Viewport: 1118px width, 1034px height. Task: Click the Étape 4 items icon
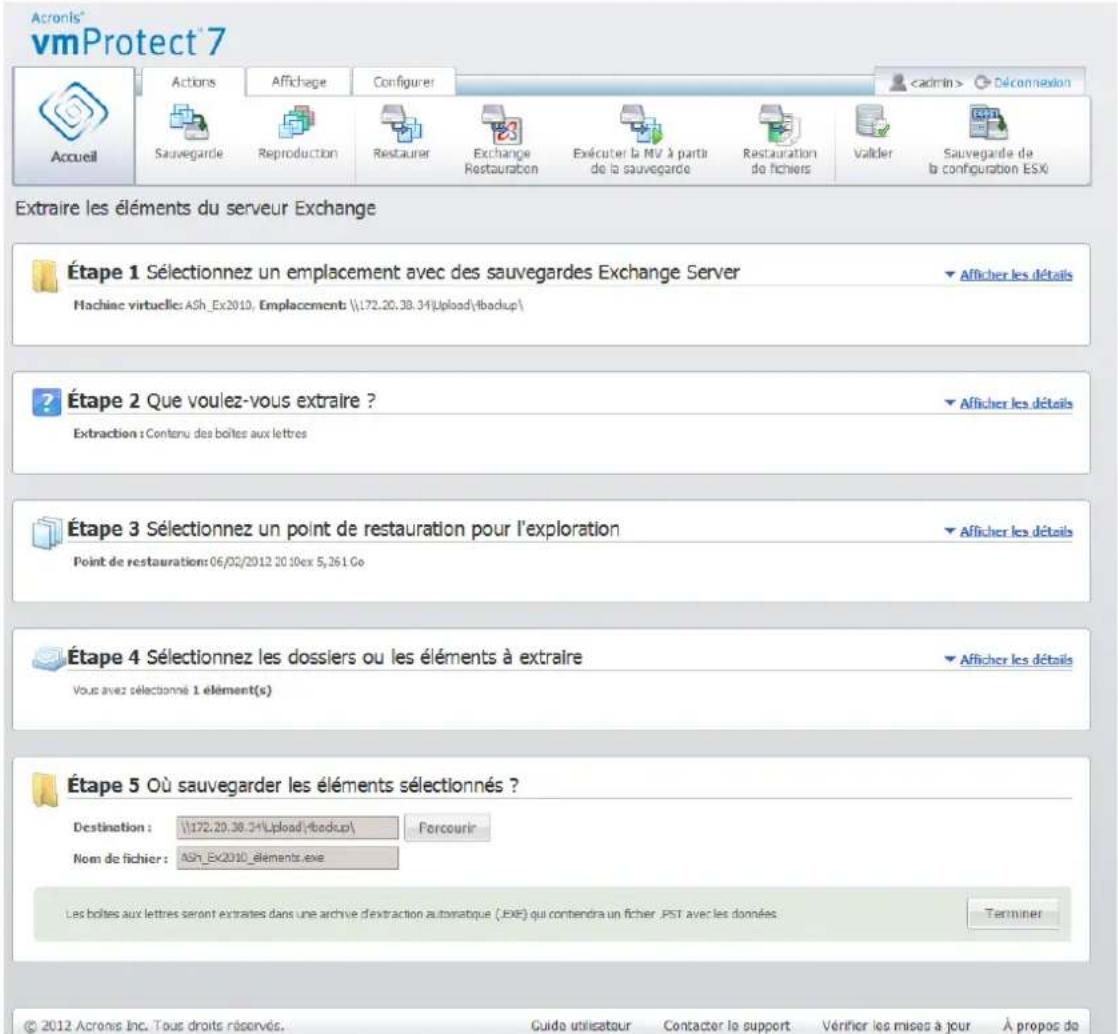(49, 658)
